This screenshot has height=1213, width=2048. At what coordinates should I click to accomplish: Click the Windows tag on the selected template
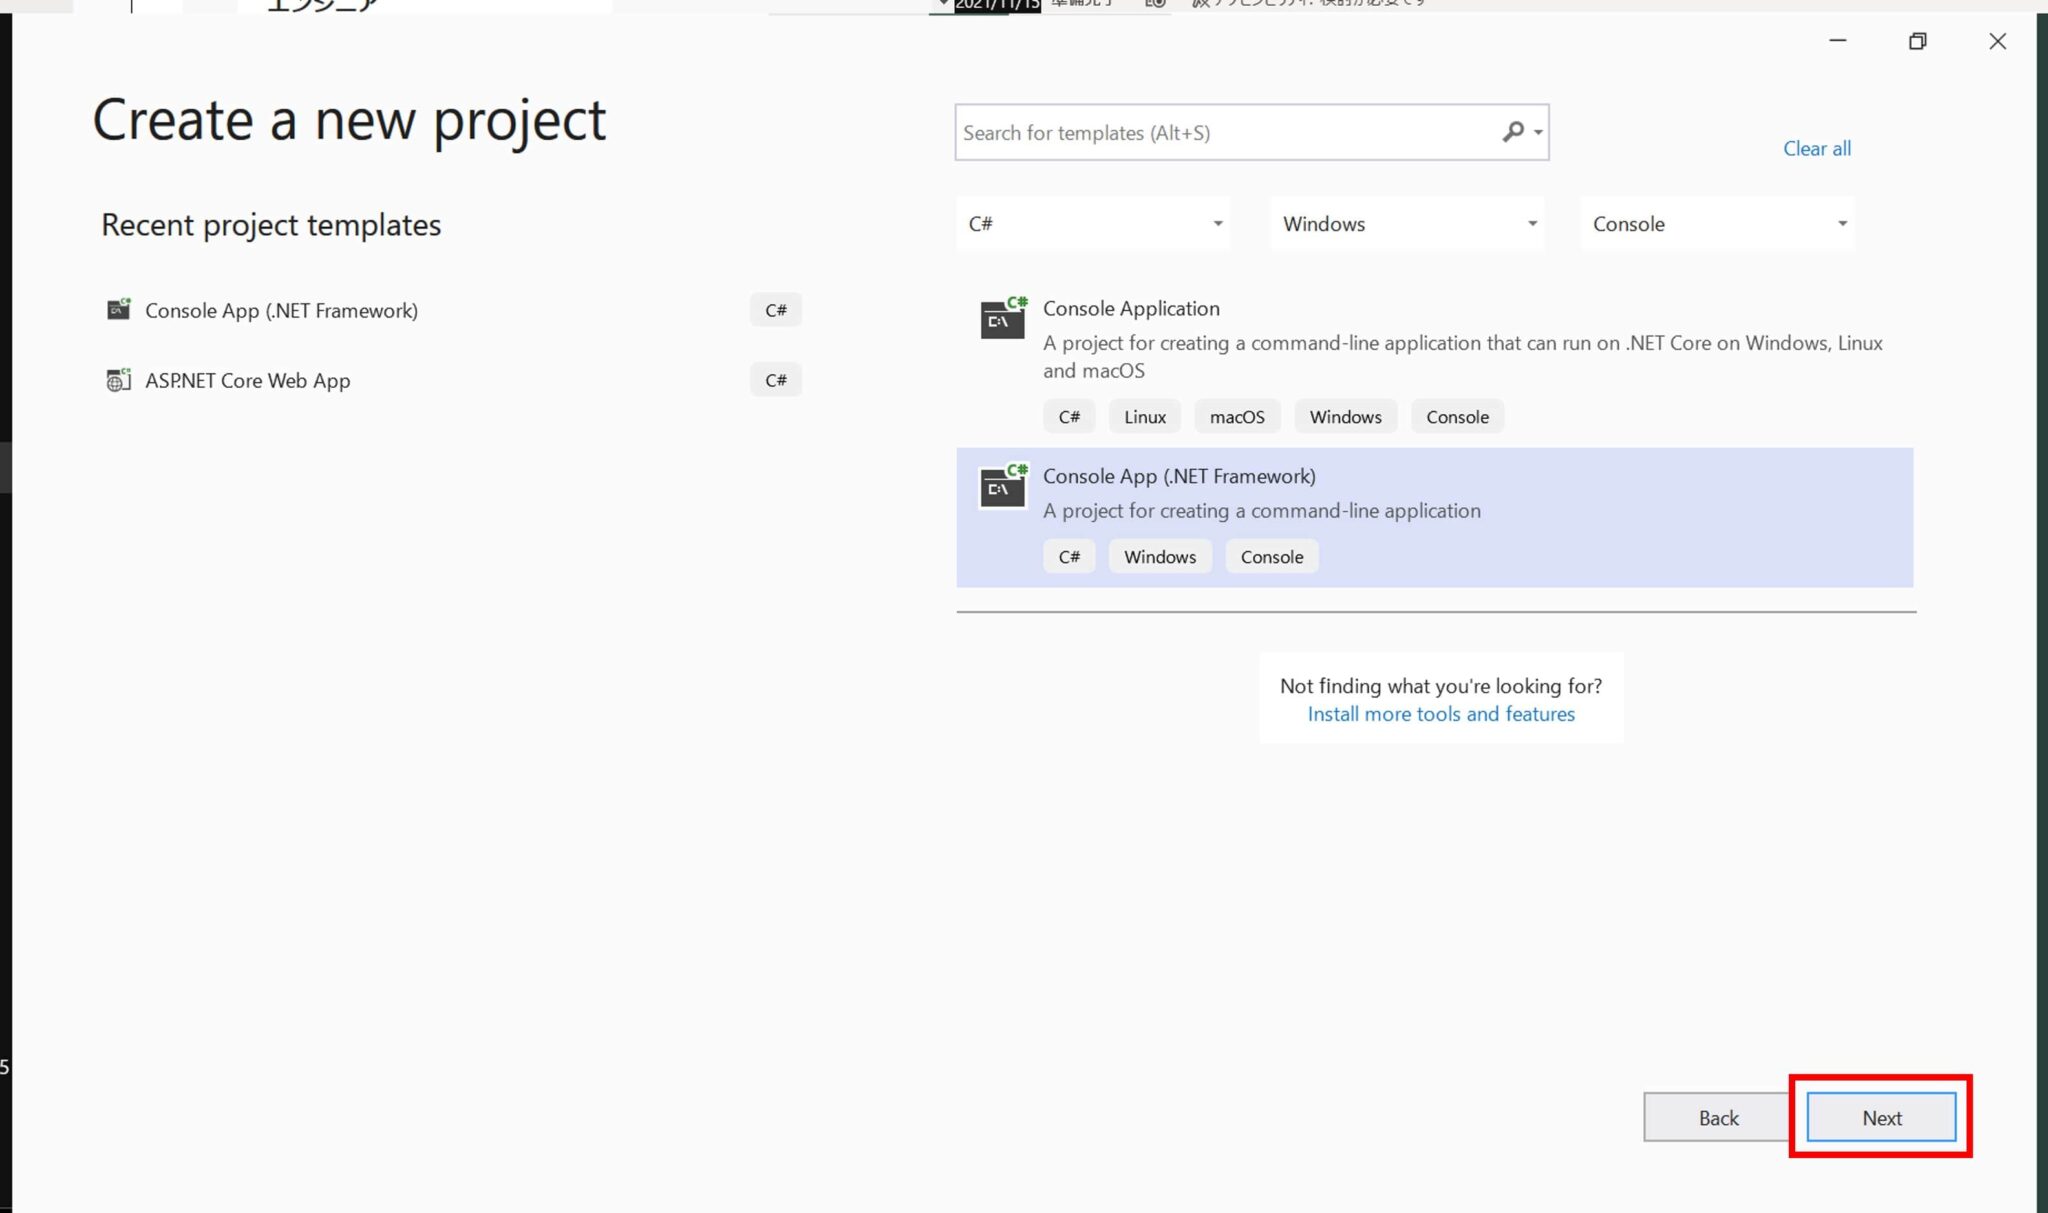(x=1160, y=556)
